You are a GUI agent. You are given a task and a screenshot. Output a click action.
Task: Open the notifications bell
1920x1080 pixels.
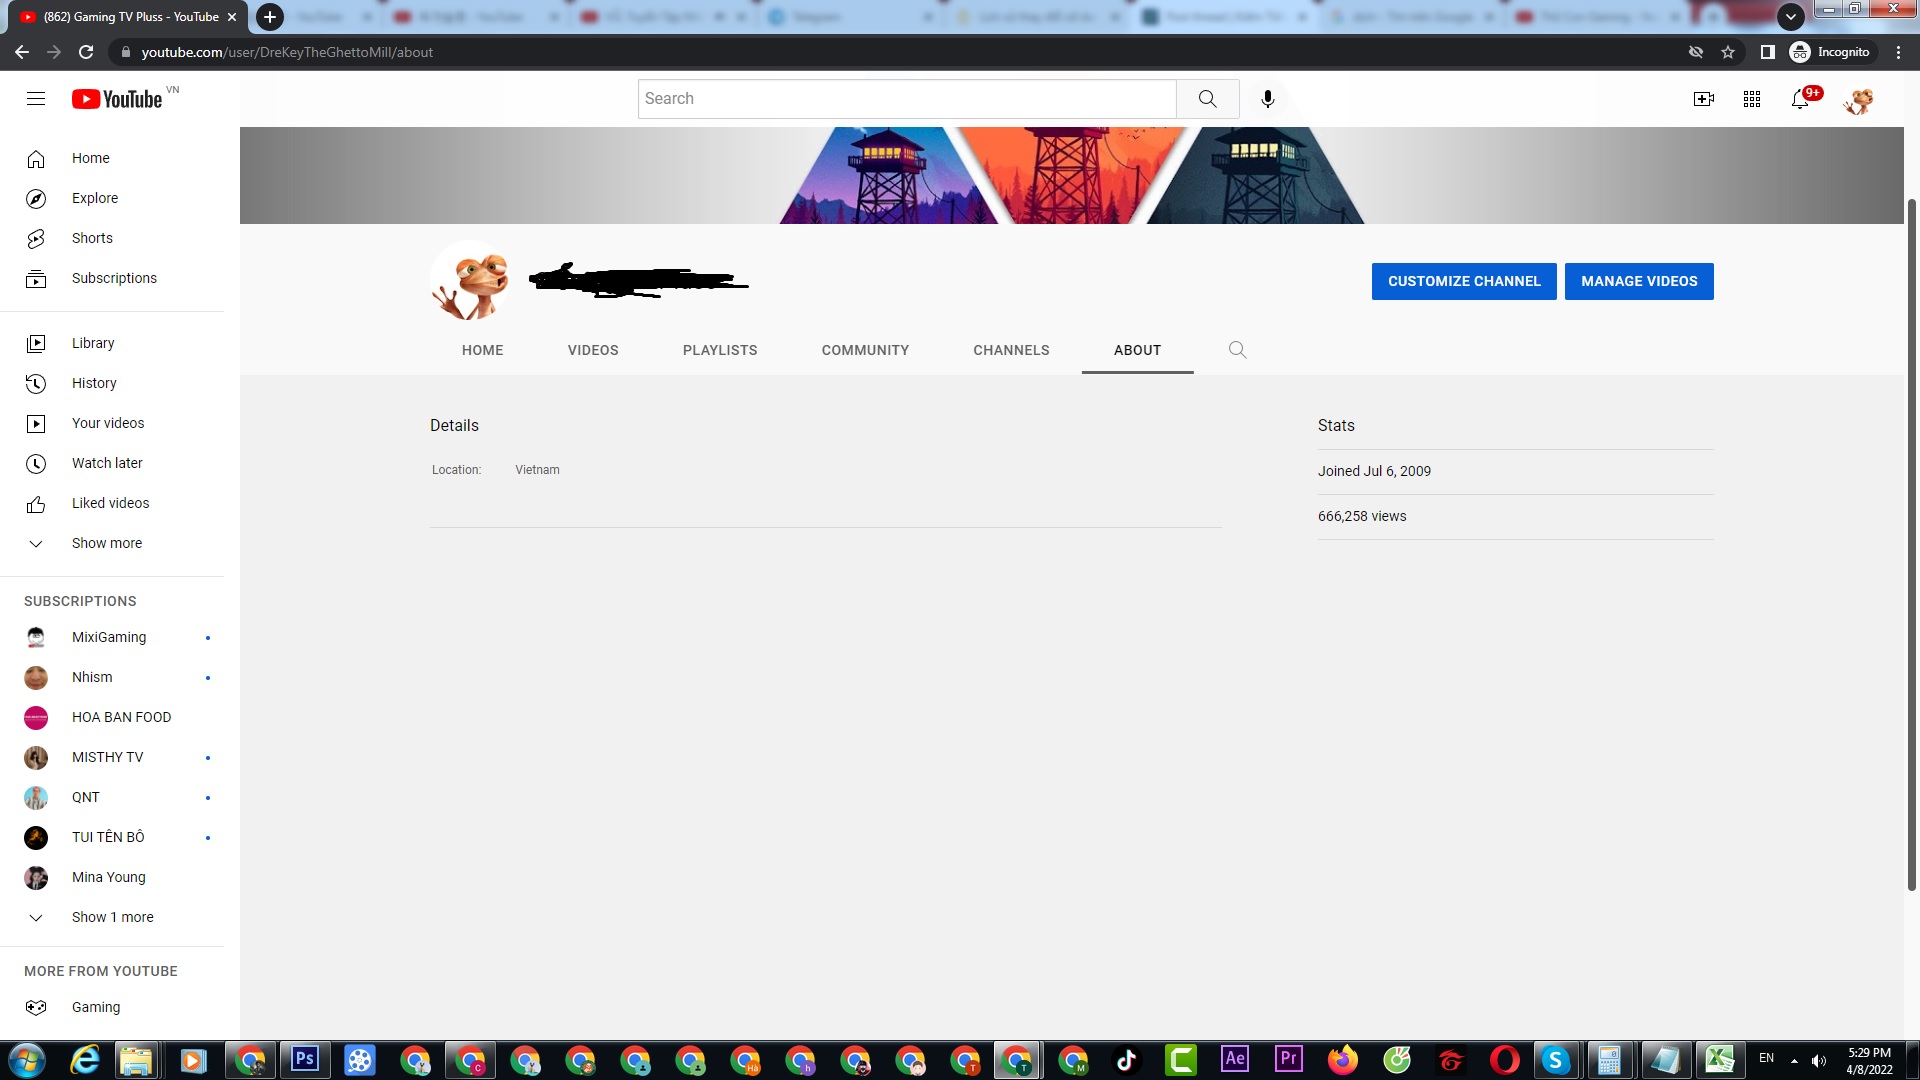(x=1800, y=99)
